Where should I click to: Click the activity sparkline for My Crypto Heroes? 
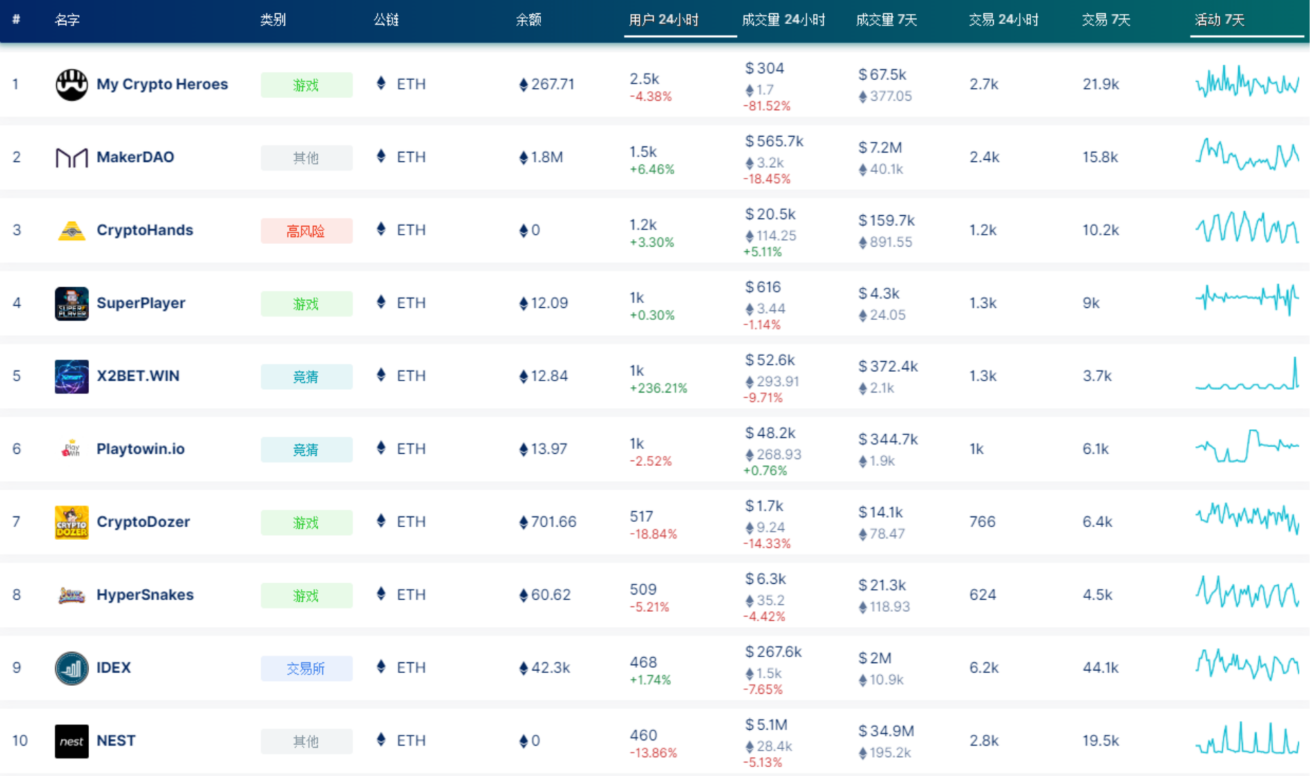(x=1247, y=82)
